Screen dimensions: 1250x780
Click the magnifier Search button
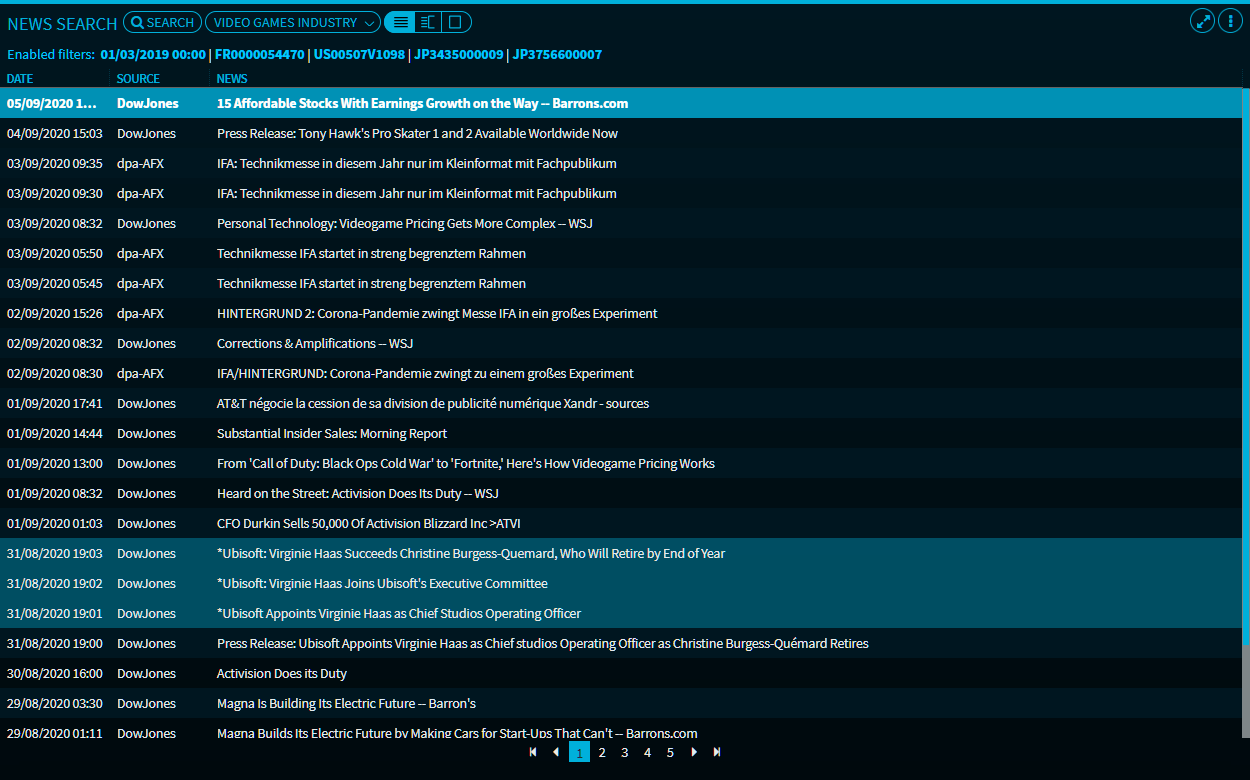161,22
